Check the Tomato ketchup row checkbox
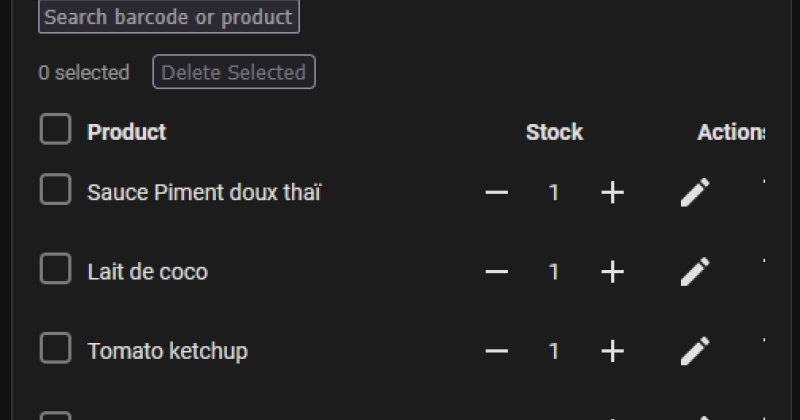The height and width of the screenshot is (420, 800). click(56, 348)
